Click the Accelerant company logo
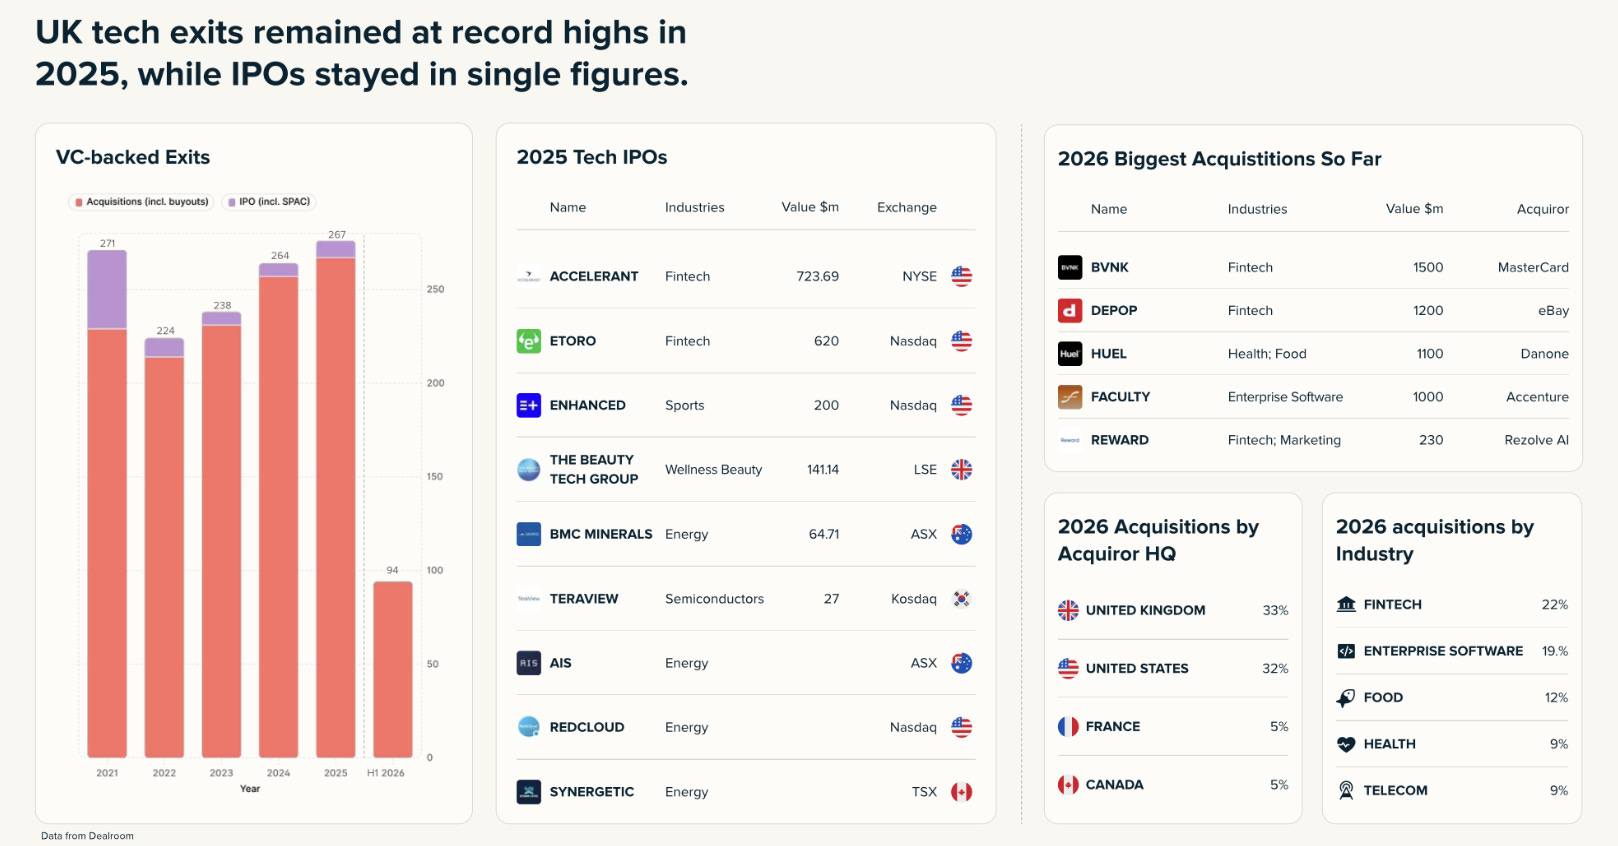 click(528, 277)
